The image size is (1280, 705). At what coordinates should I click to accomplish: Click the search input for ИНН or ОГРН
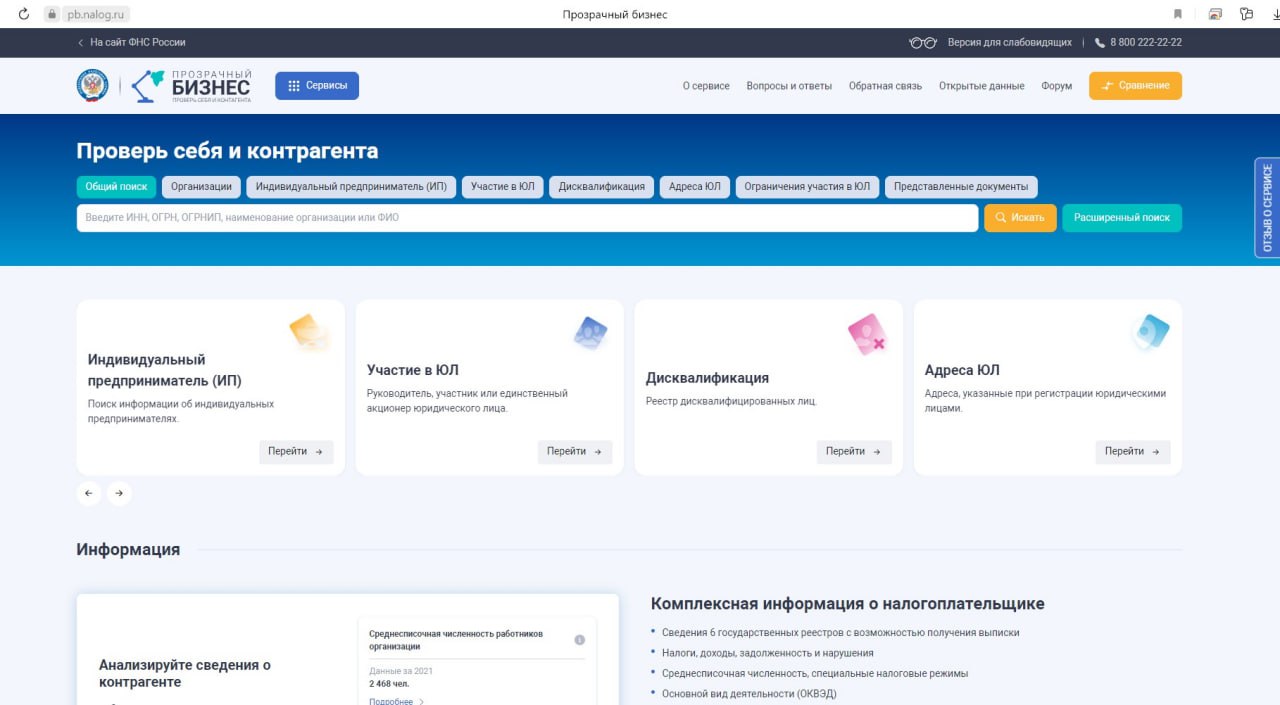coord(527,218)
